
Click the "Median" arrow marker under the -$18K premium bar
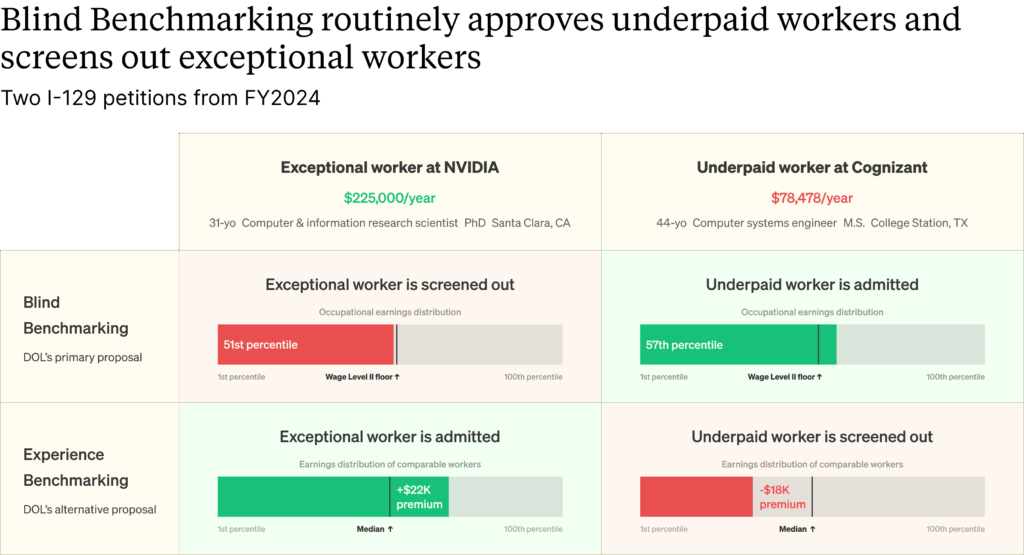coord(797,529)
